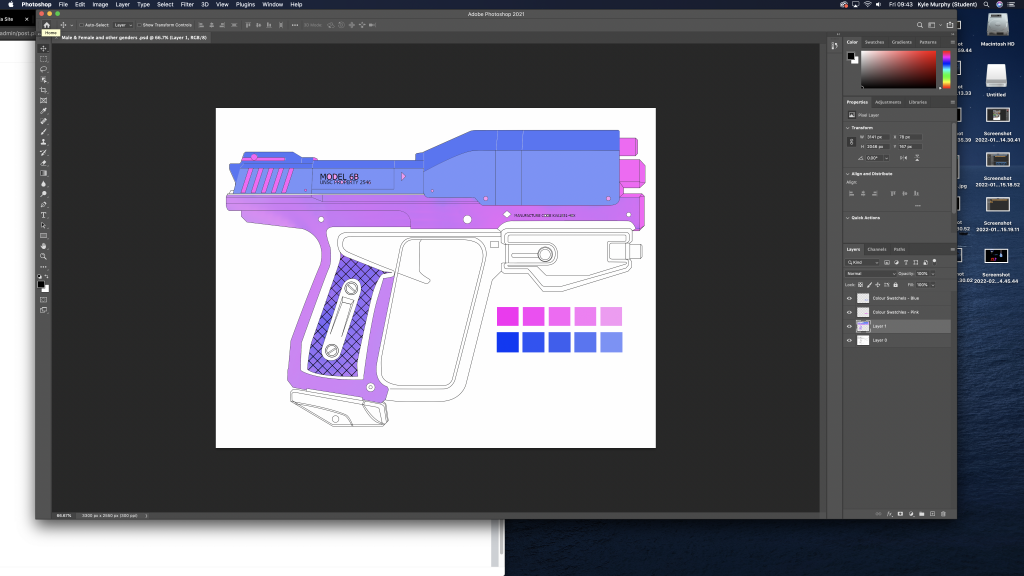
Task: Select the Lasso tool
Action: (44, 69)
